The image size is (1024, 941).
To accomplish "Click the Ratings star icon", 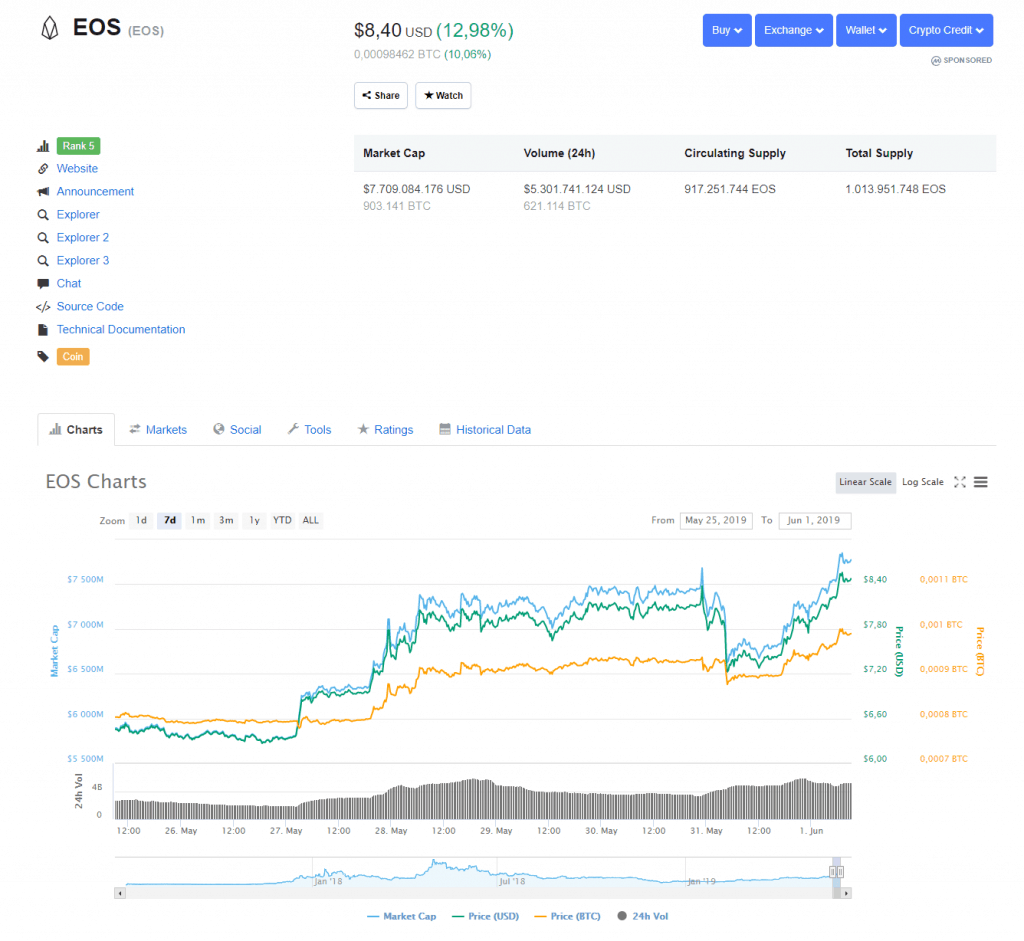I will [x=363, y=429].
